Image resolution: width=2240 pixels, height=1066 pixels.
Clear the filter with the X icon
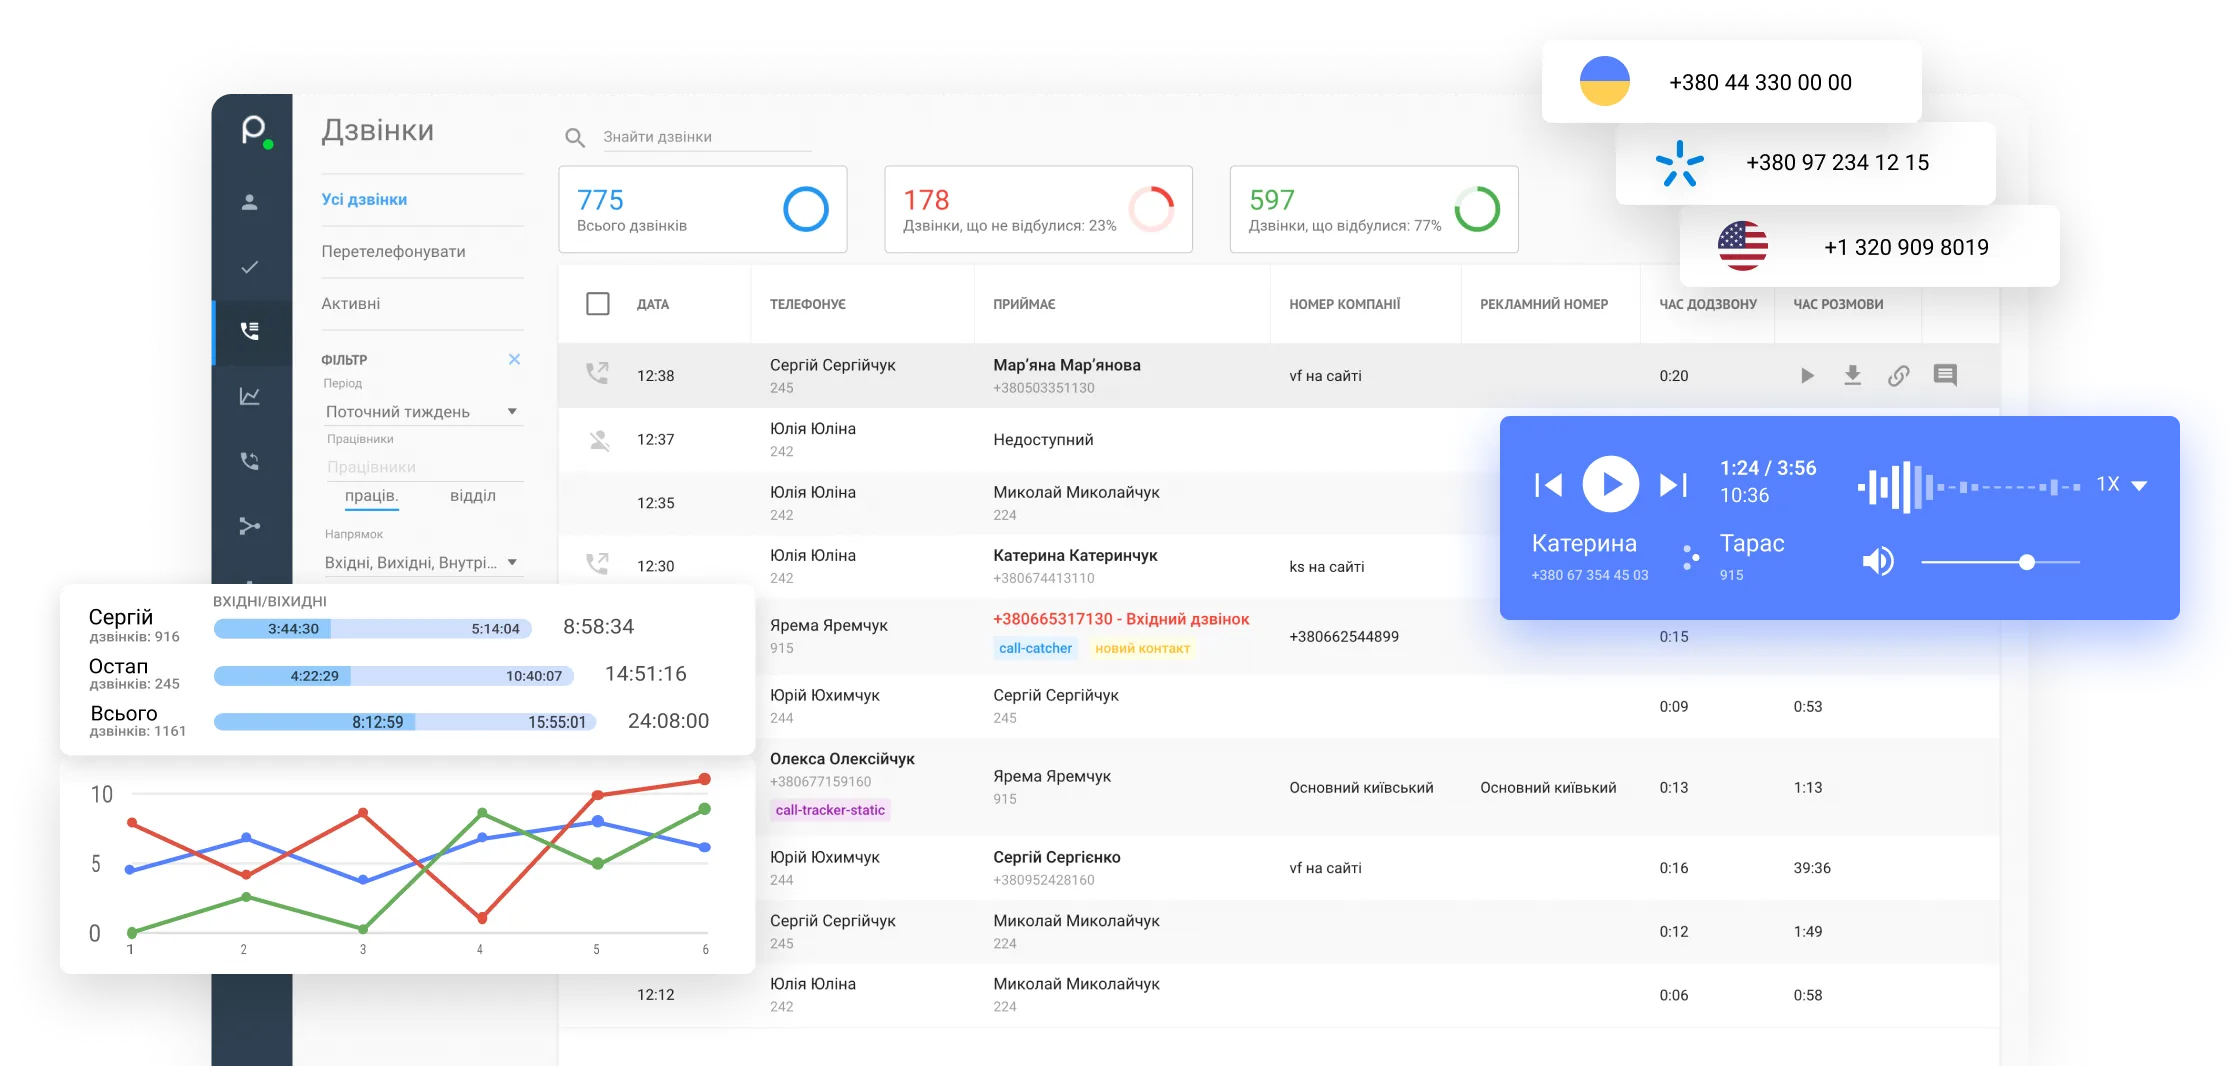click(514, 359)
